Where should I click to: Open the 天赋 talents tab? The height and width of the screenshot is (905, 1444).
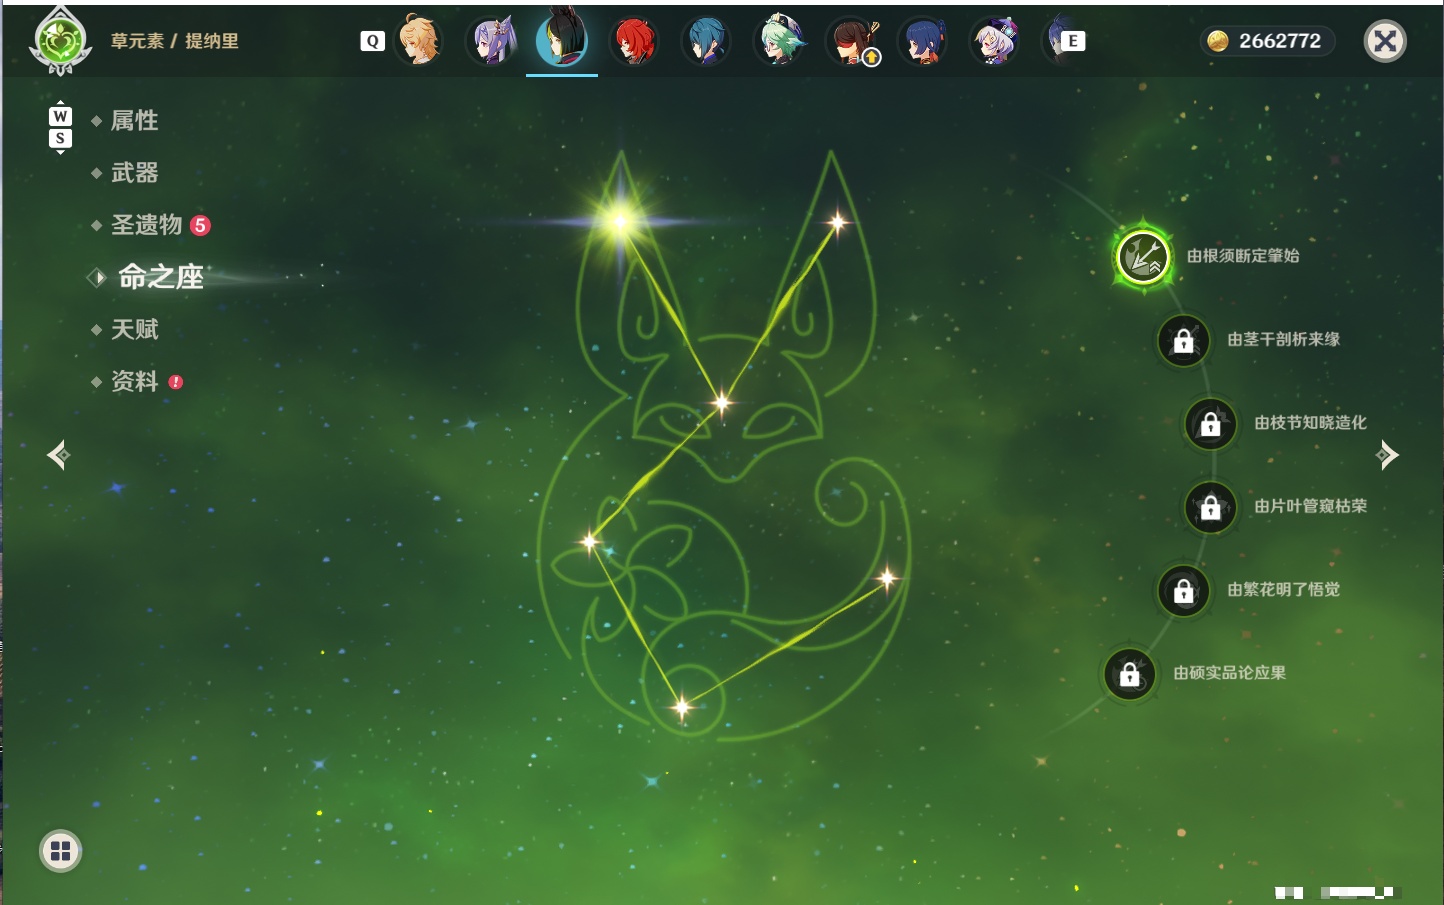[134, 329]
